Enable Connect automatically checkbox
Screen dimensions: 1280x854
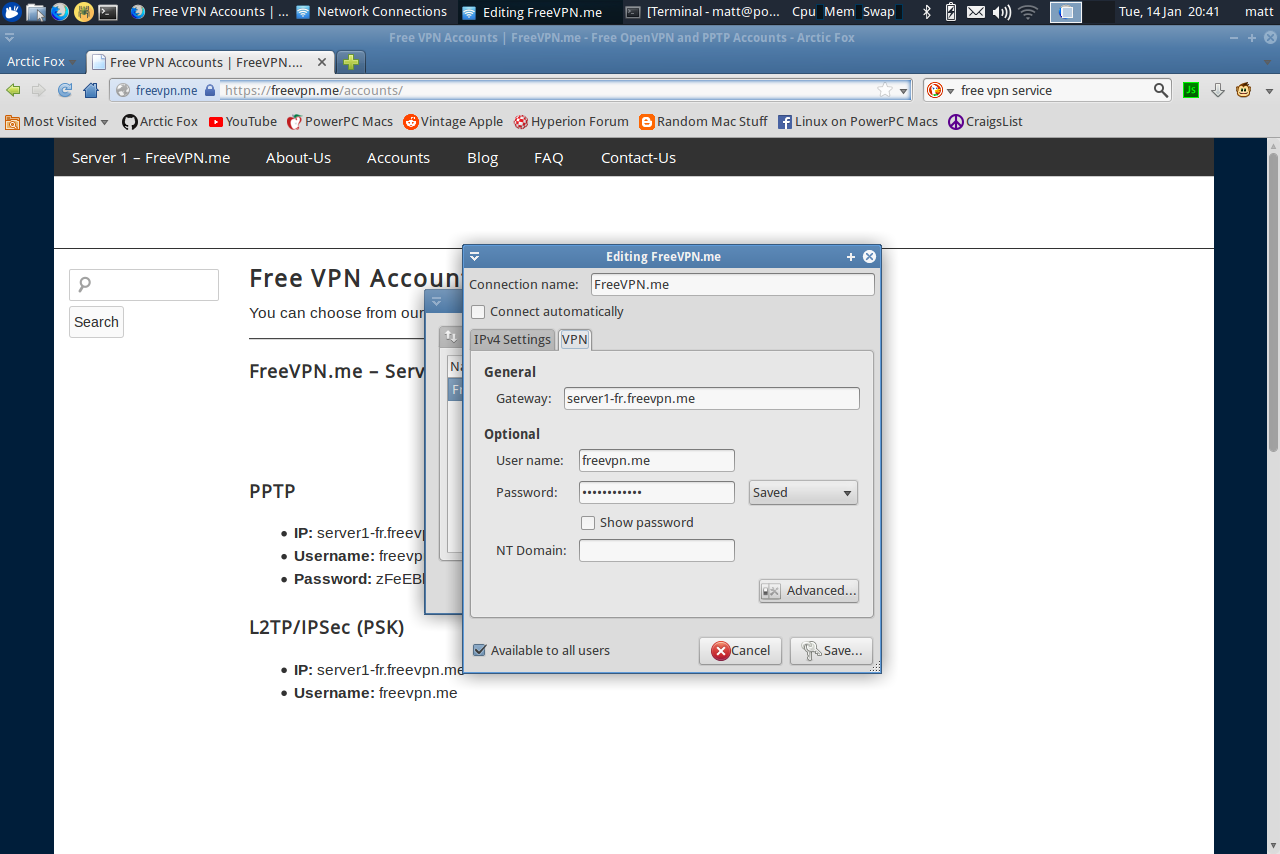coord(478,312)
